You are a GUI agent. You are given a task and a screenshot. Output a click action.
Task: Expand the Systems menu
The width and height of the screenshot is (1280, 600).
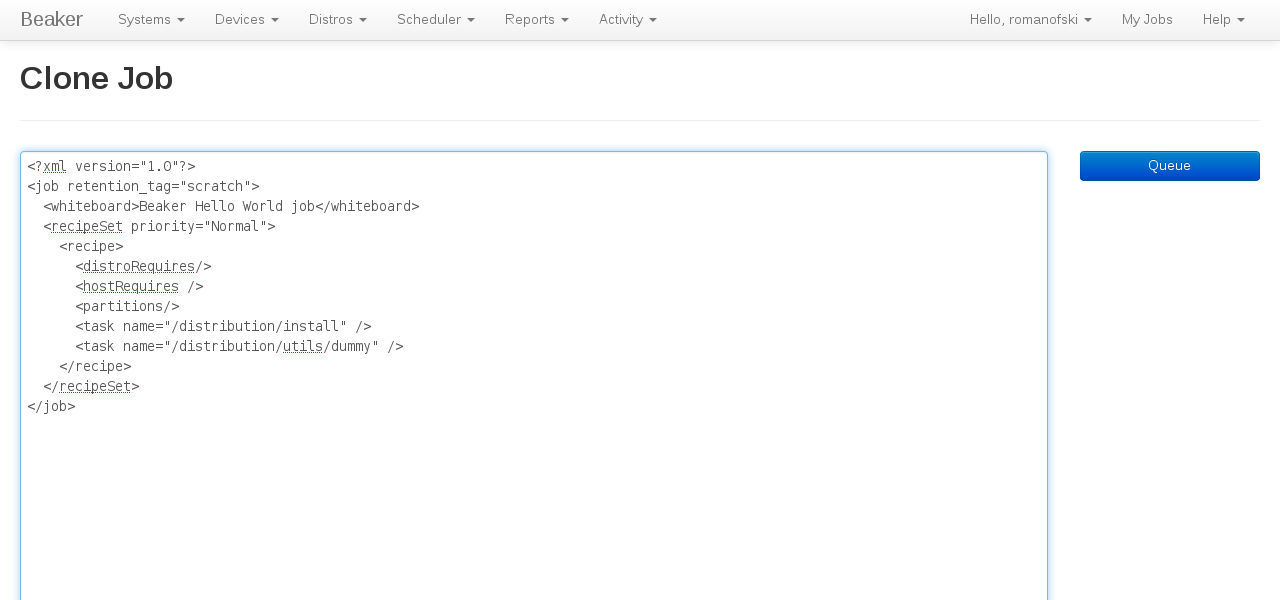pos(151,19)
